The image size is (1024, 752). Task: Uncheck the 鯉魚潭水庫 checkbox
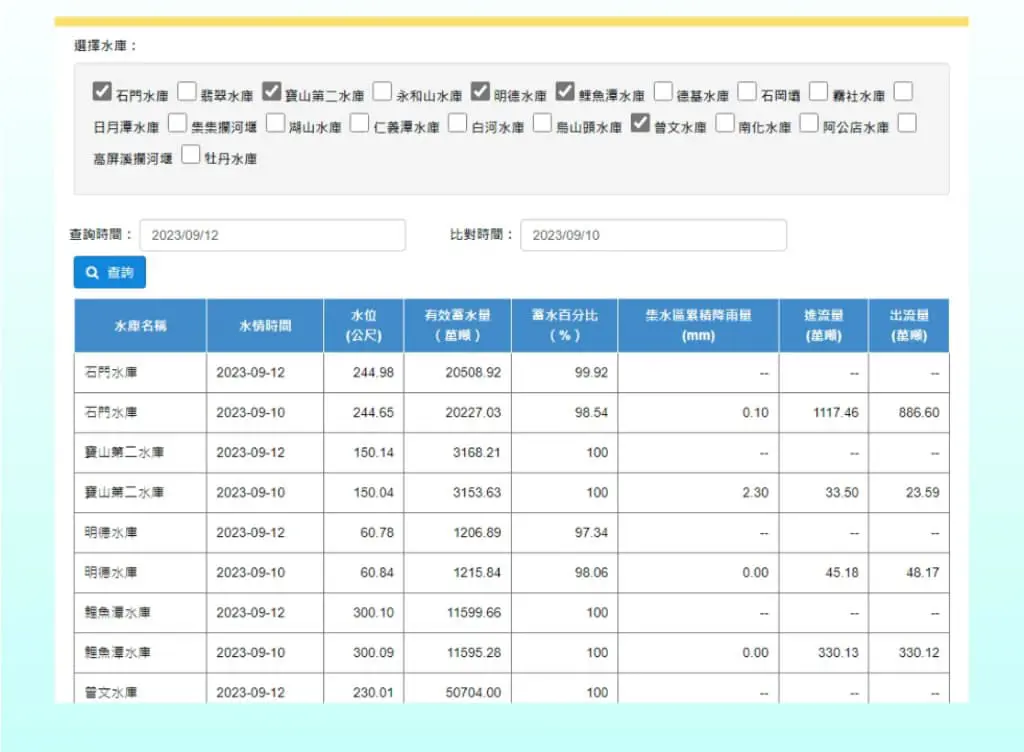coord(565,91)
